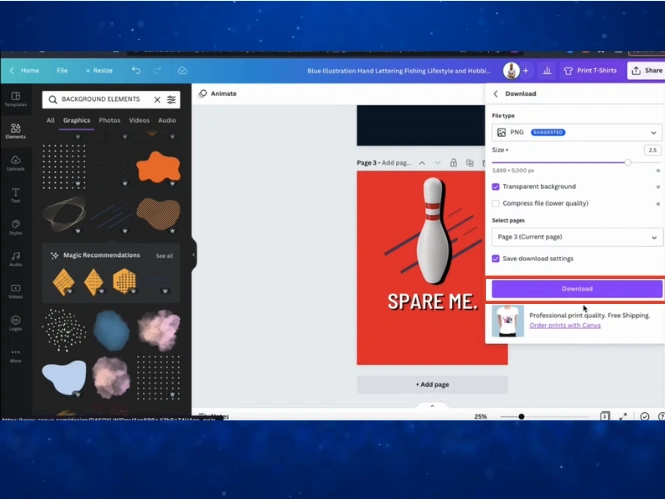Open search filter options icon
The width and height of the screenshot is (665, 499).
pos(172,100)
